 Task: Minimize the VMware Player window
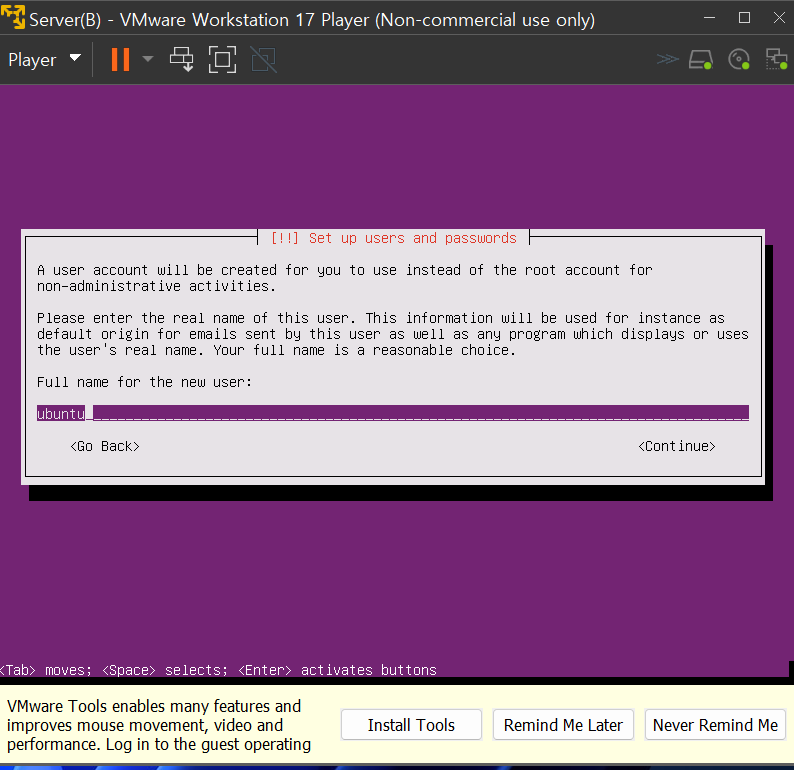click(709, 18)
